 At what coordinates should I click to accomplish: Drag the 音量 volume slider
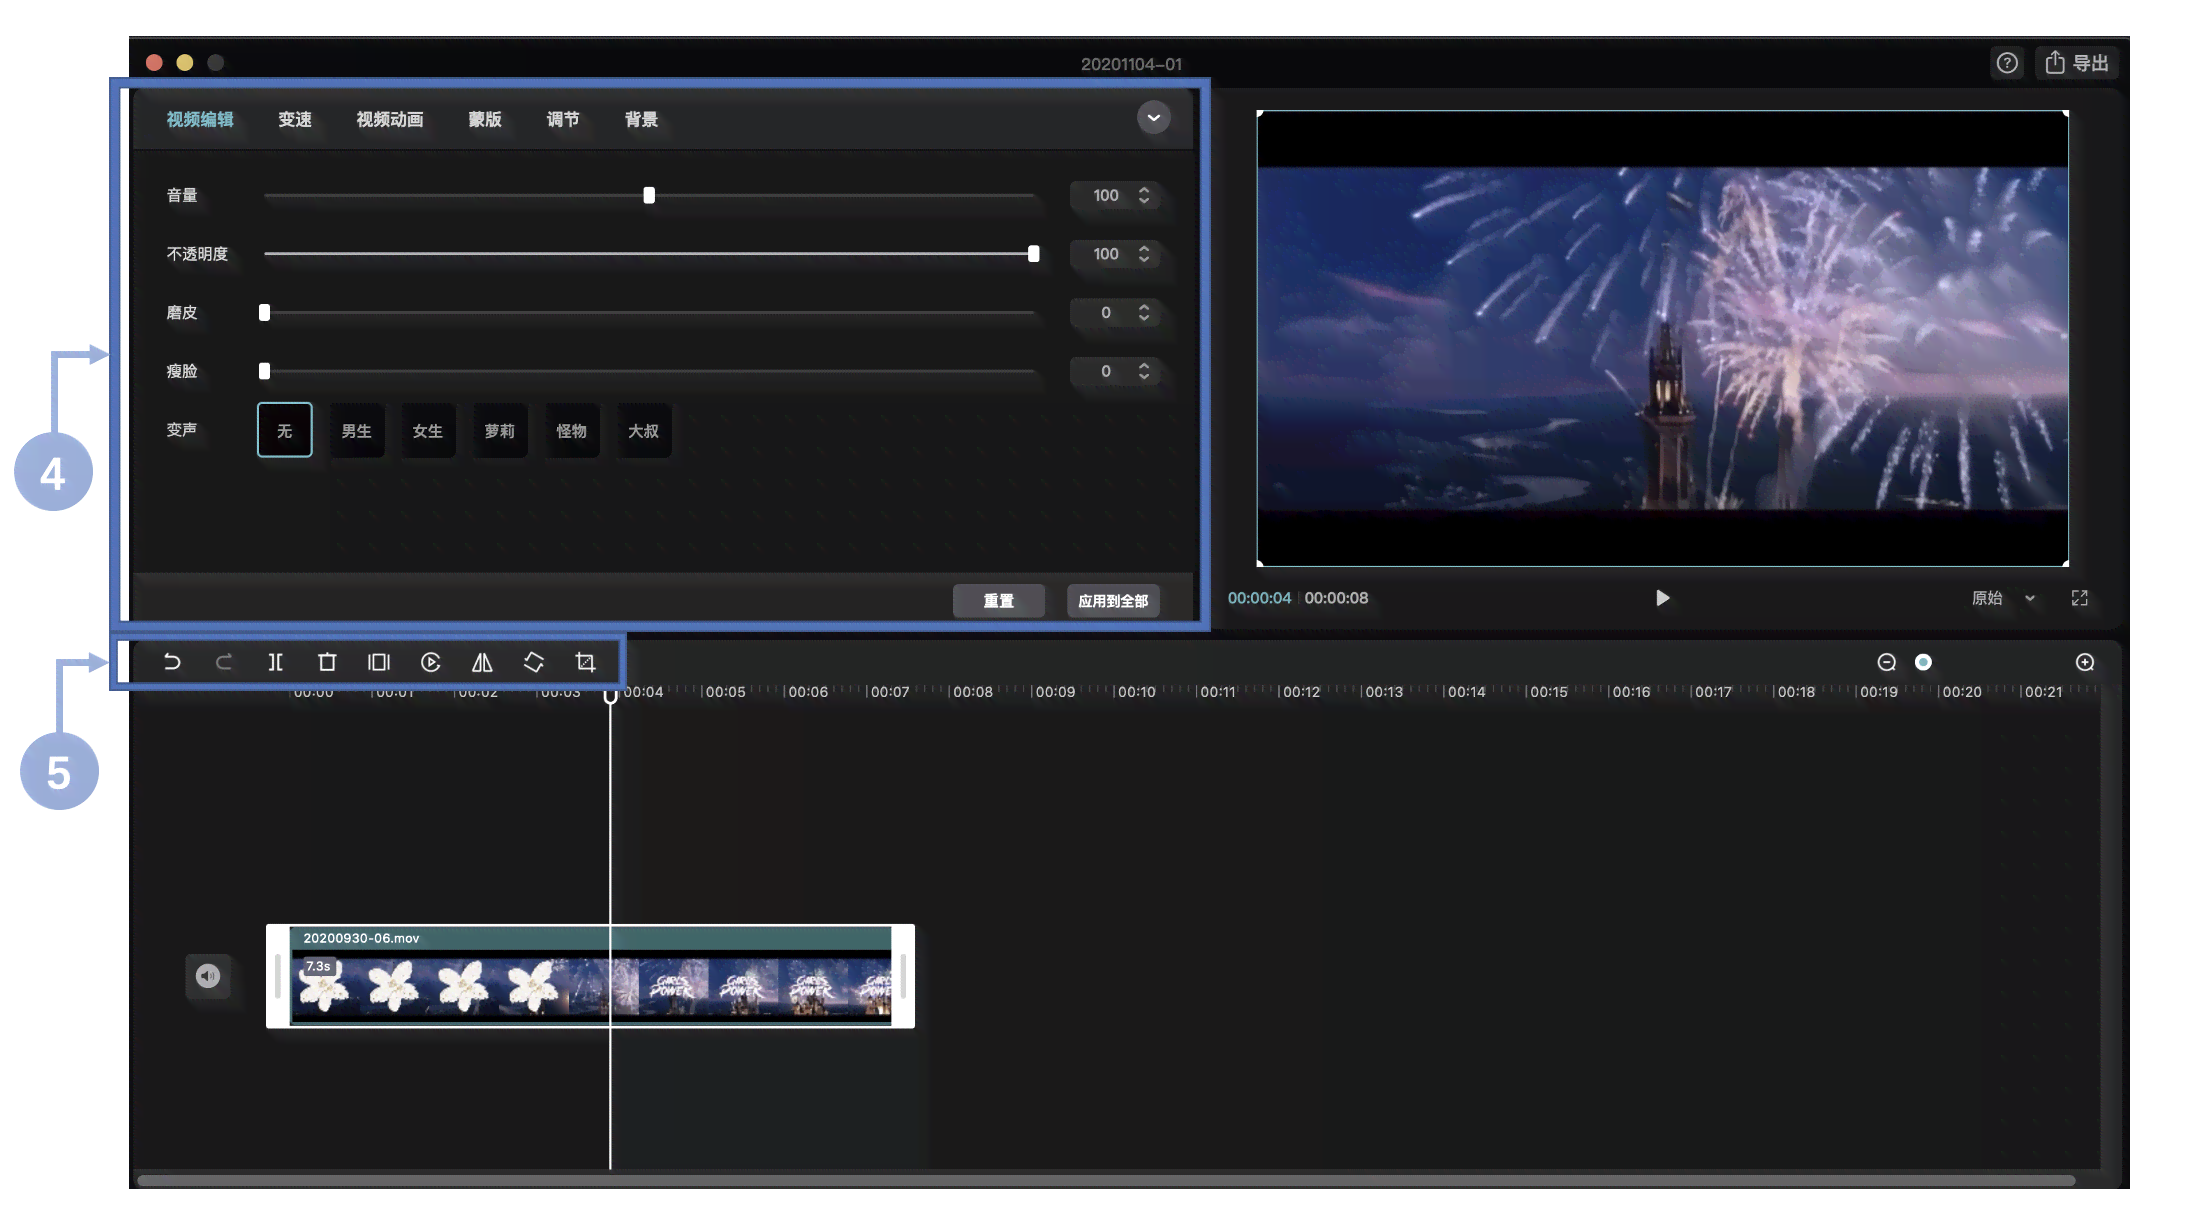(x=650, y=194)
